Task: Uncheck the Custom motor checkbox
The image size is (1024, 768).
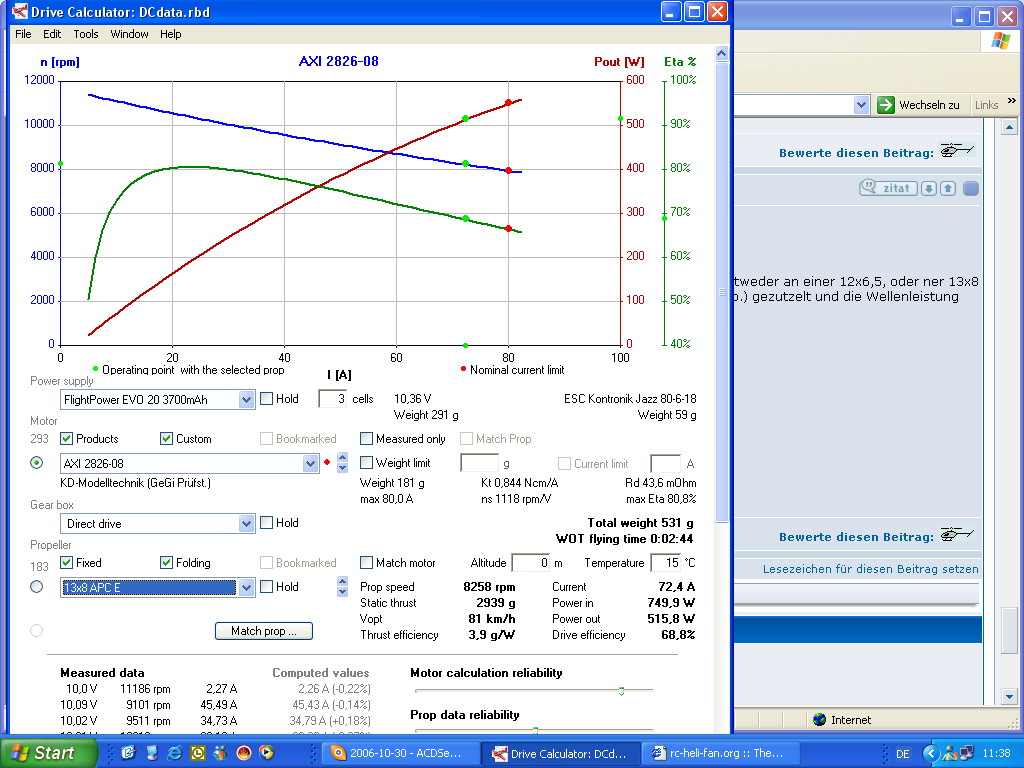Action: coord(167,439)
